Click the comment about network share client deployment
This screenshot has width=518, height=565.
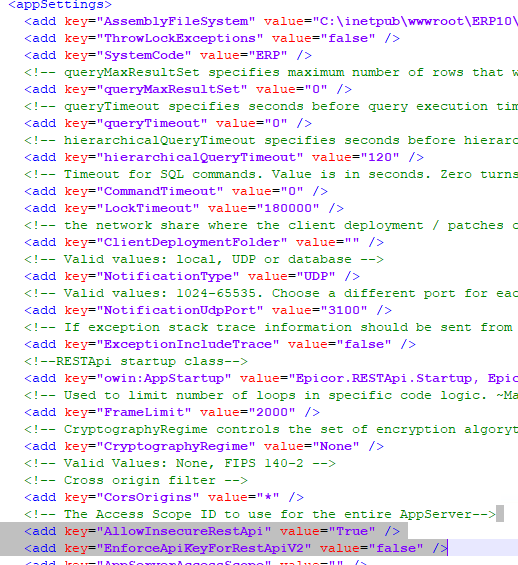(271, 226)
